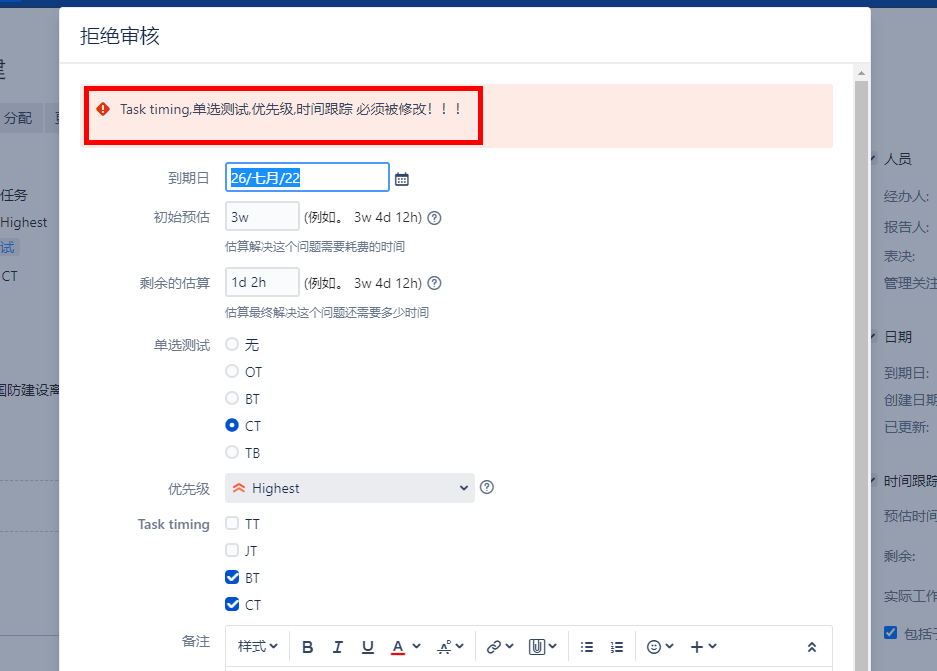The width and height of the screenshot is (937, 671).
Task: Select the OT radio option
Action: (232, 371)
